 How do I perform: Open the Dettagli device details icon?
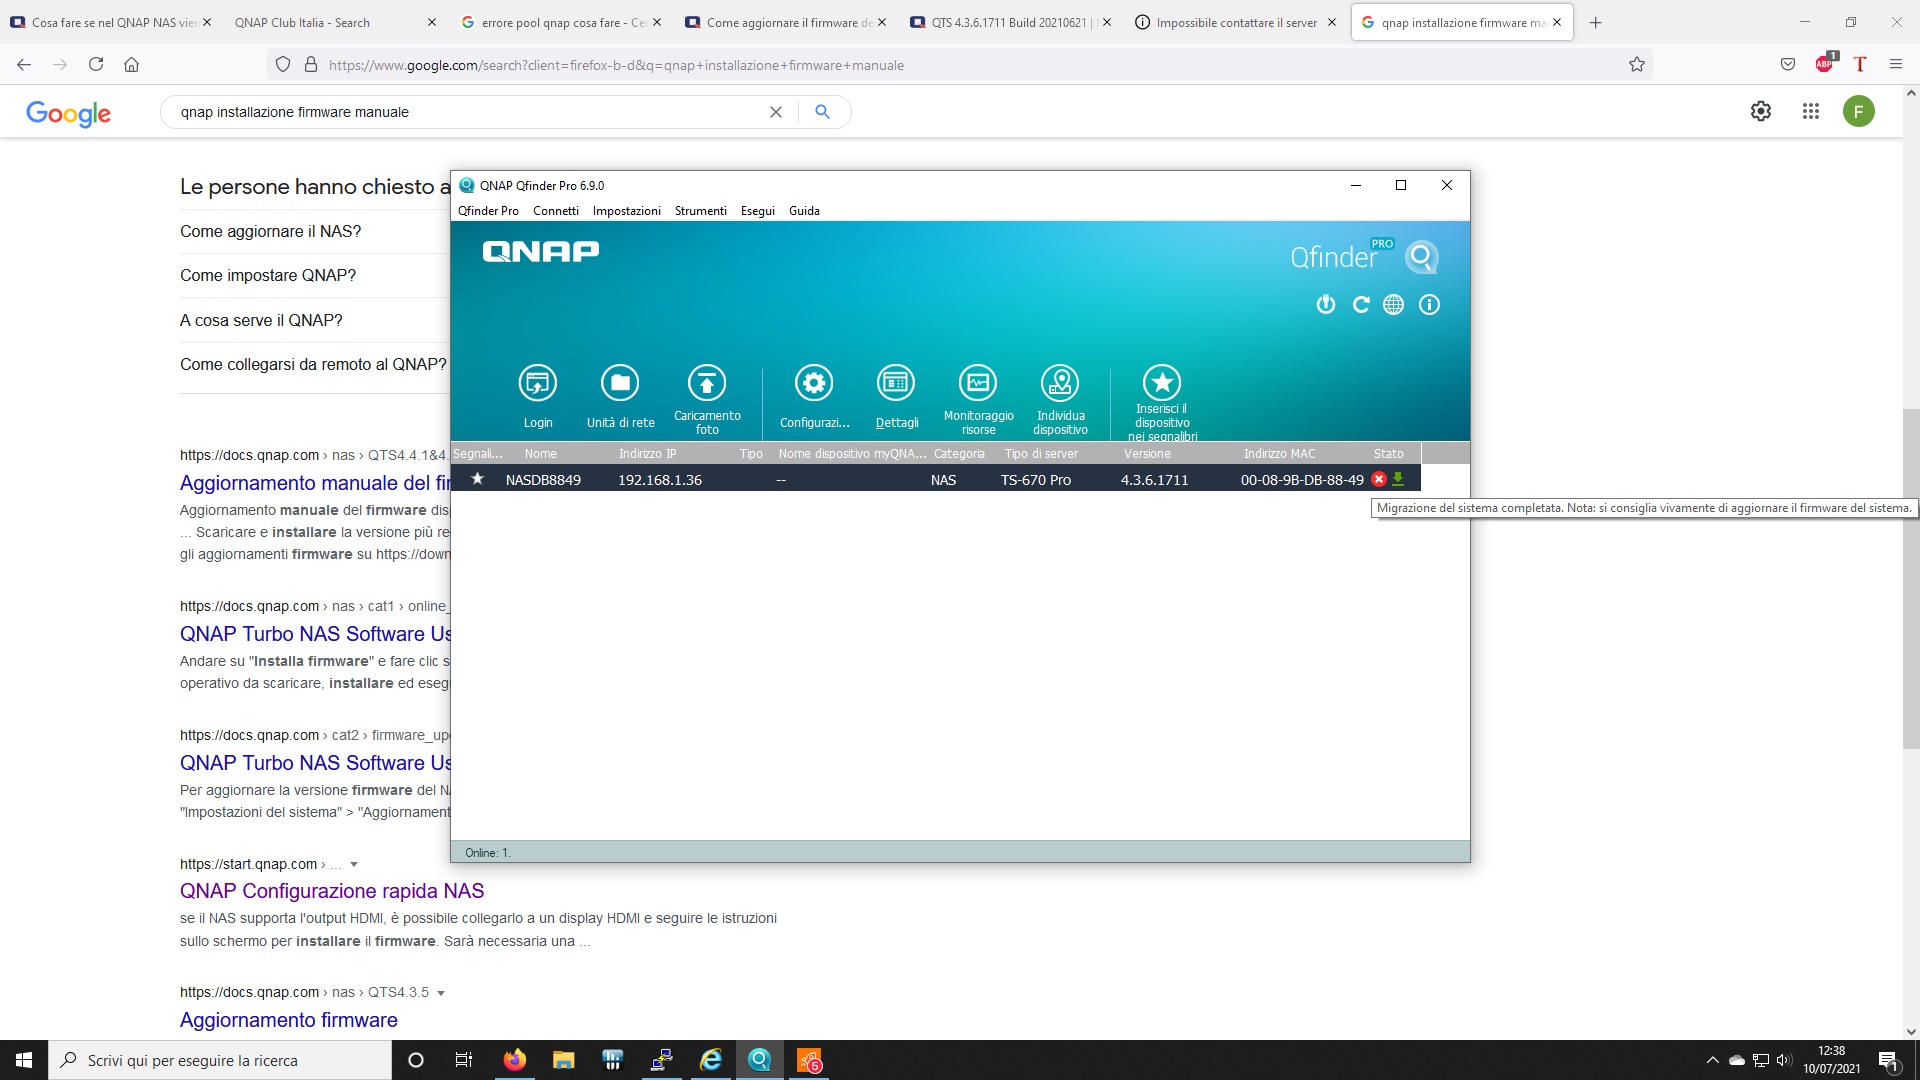point(896,383)
